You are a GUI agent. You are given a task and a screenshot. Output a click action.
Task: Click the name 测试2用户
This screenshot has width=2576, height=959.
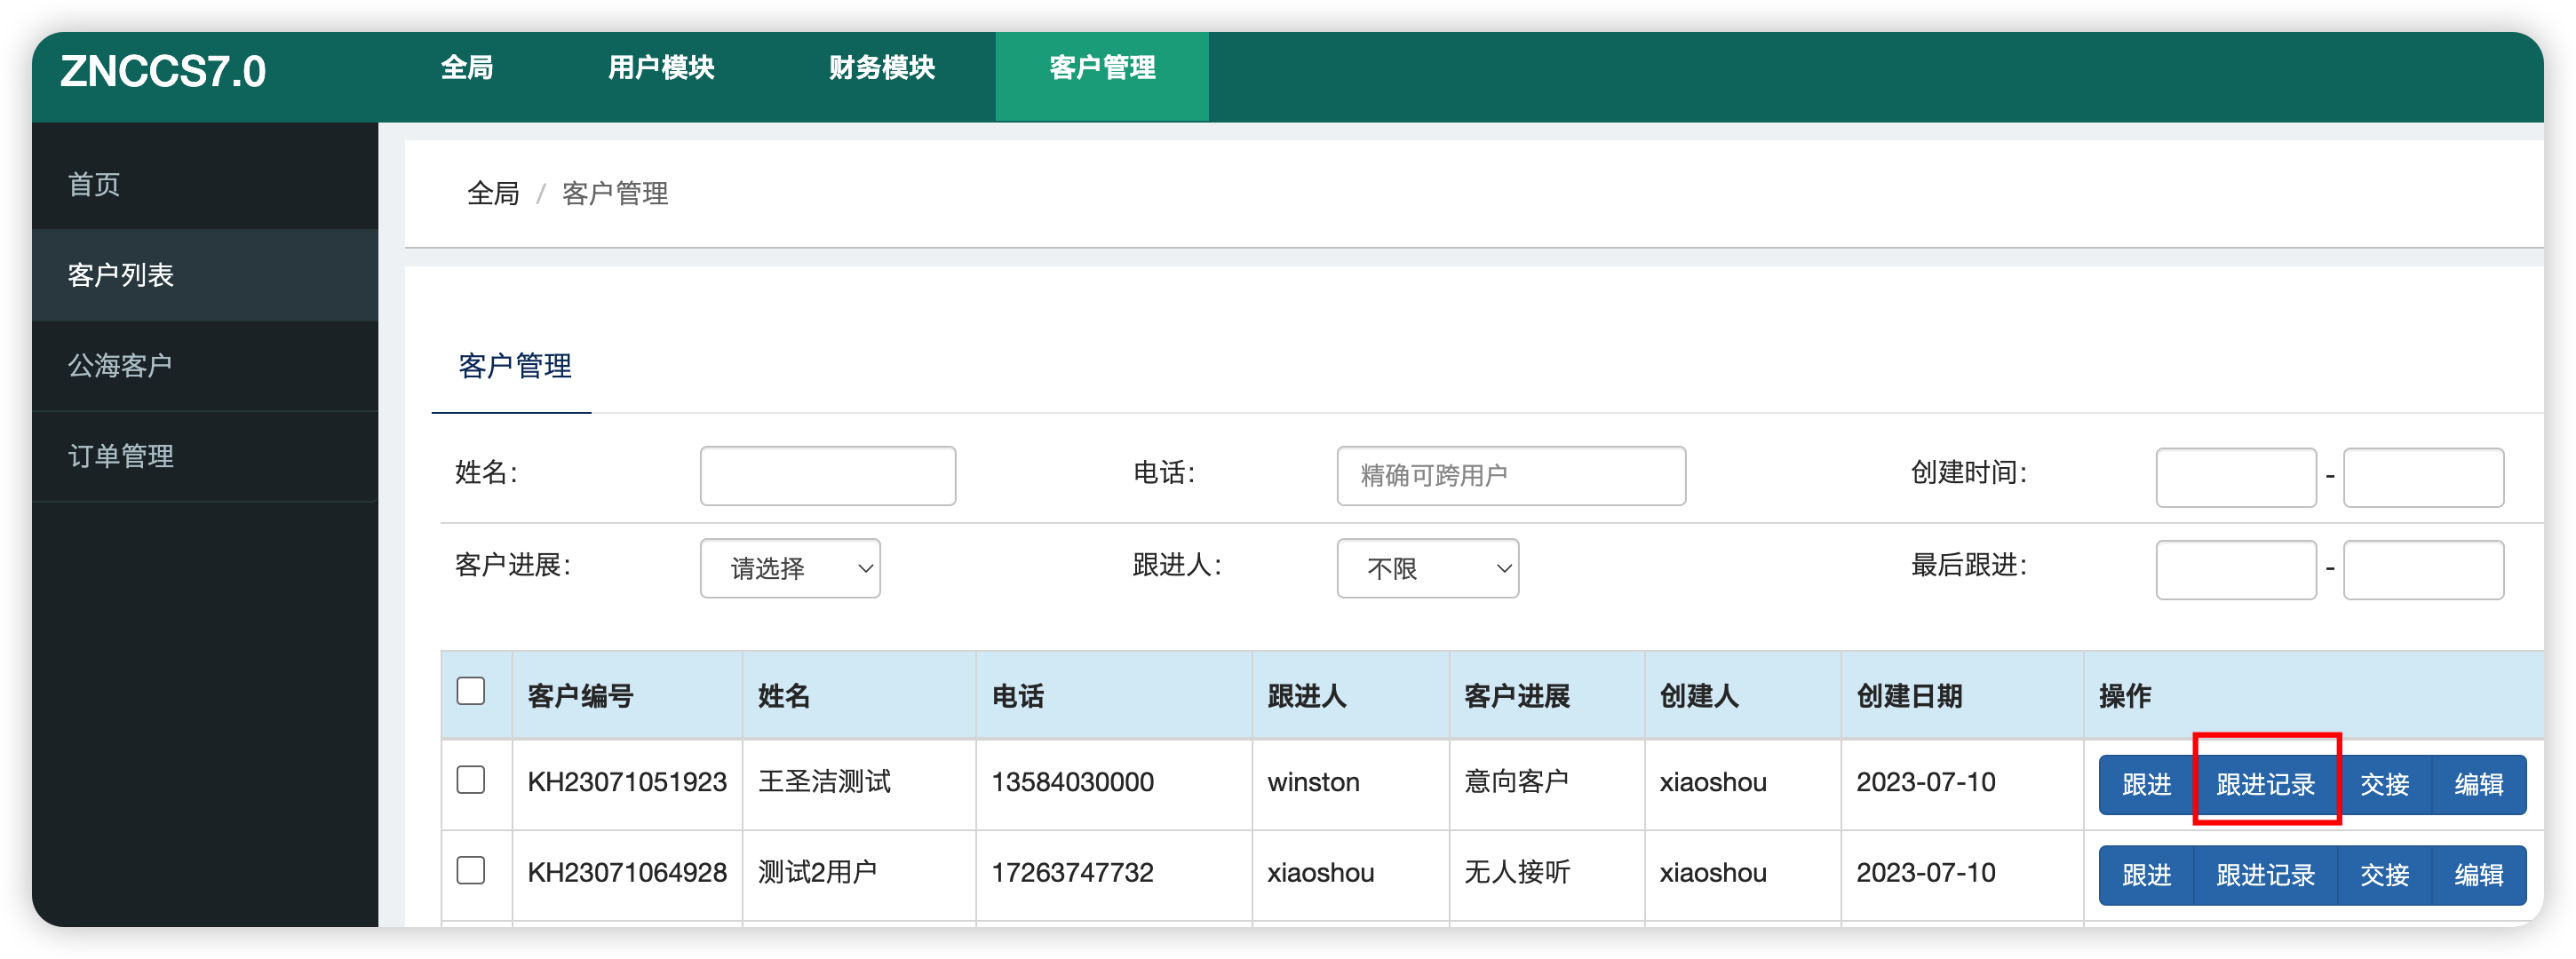point(817,873)
